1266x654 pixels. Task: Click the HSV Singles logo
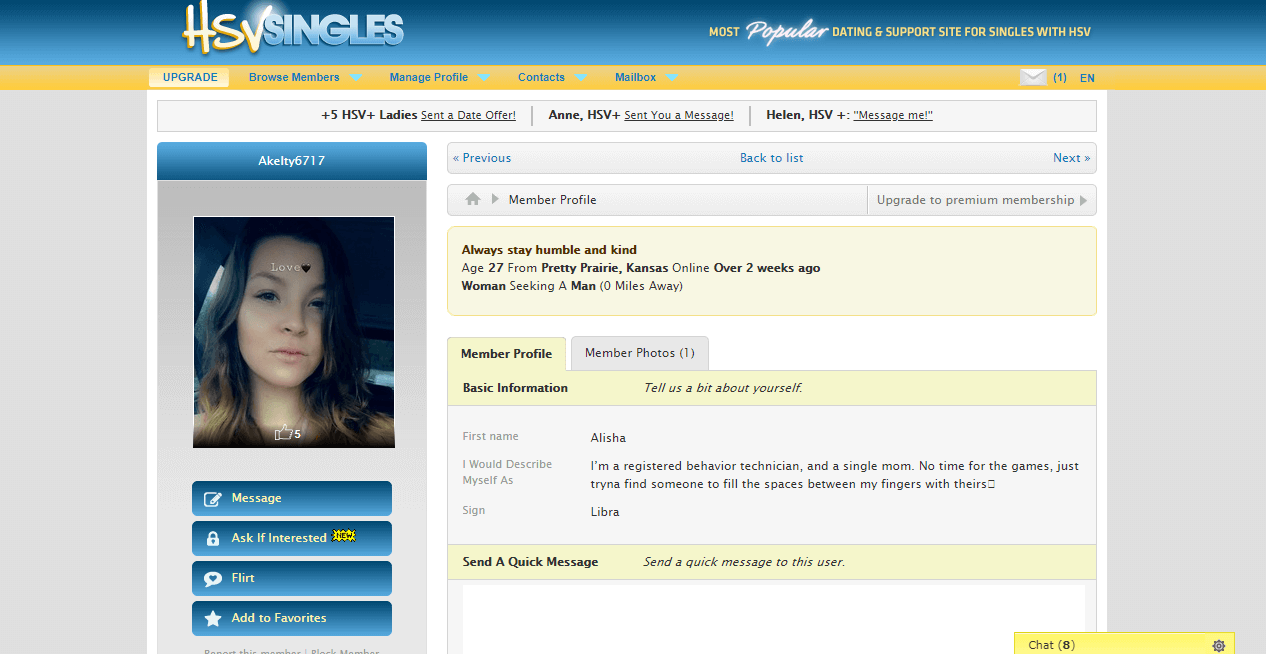pos(293,29)
